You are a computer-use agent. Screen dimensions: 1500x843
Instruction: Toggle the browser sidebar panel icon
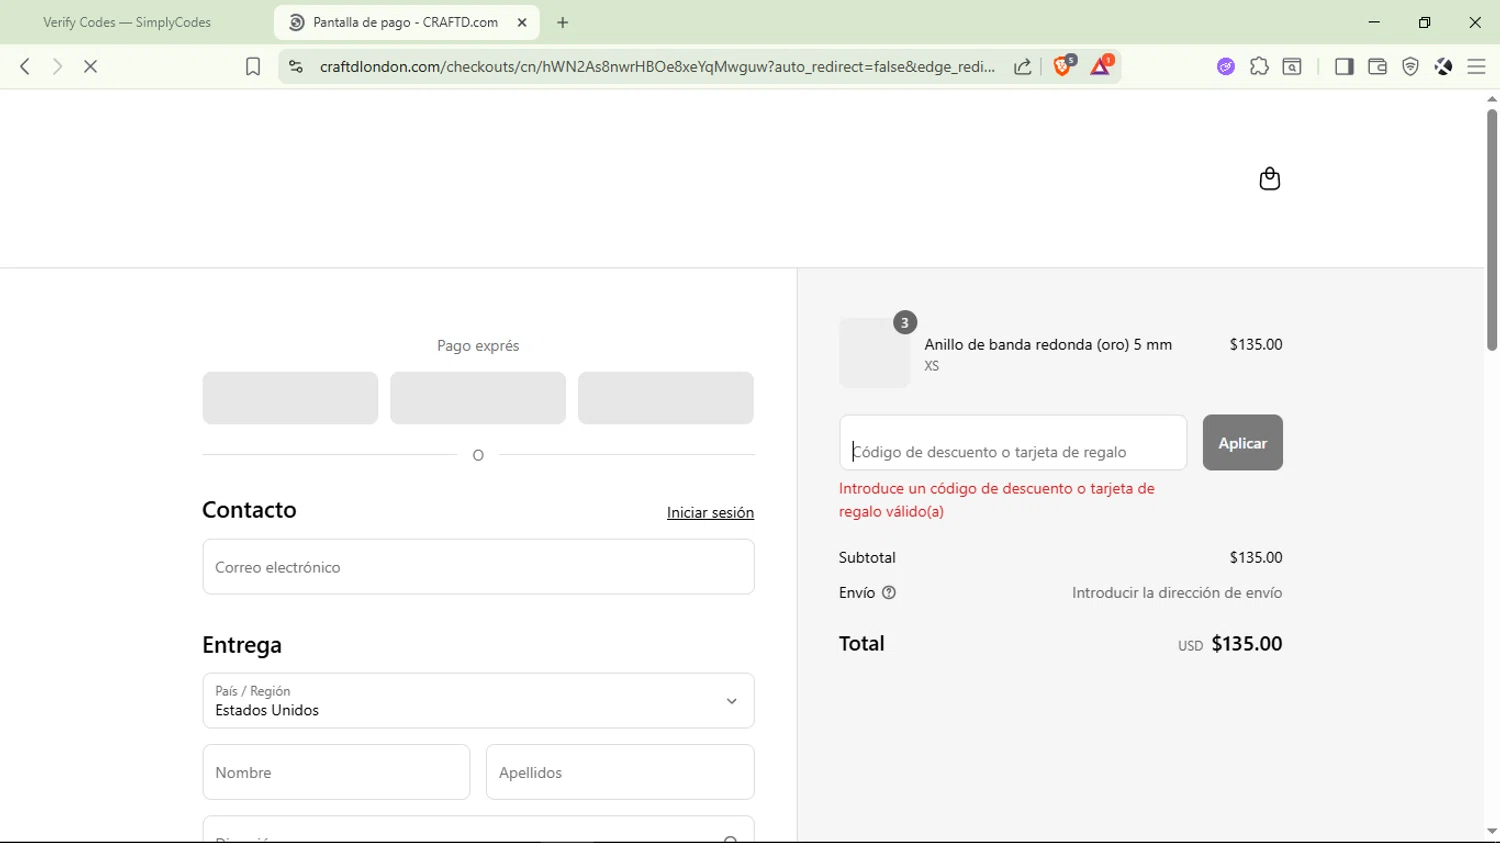tap(1344, 66)
